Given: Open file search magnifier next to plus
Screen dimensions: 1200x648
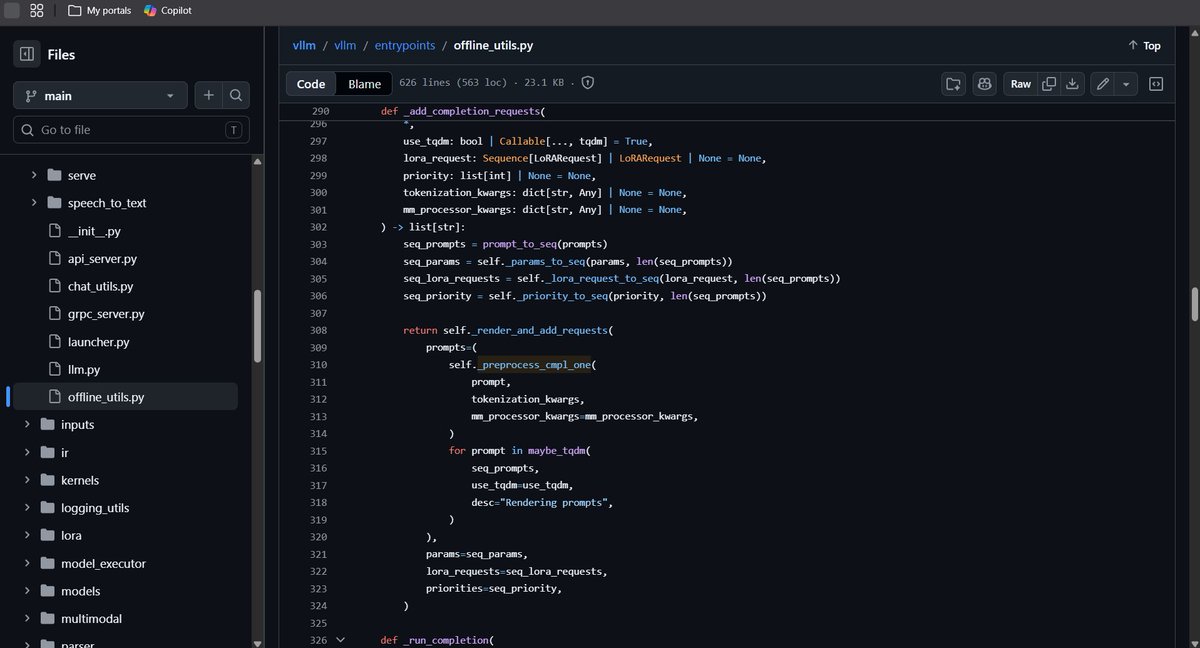Looking at the screenshot, I should coord(236,95).
